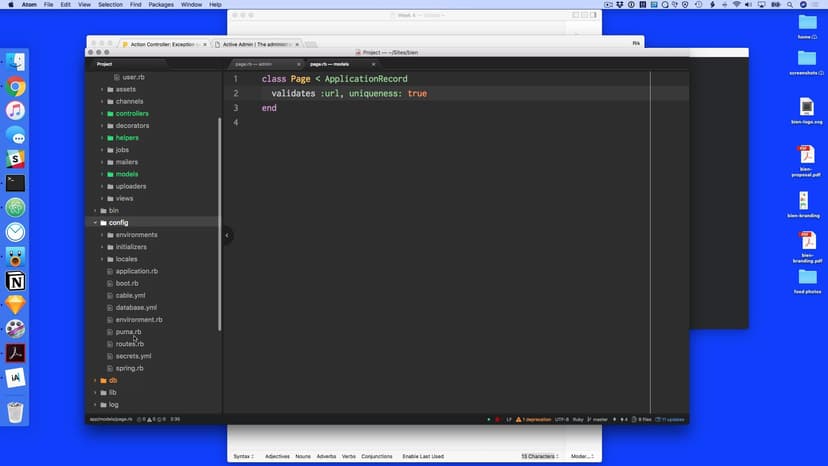
Task: Open the Notion app in the dock
Action: coord(16,280)
